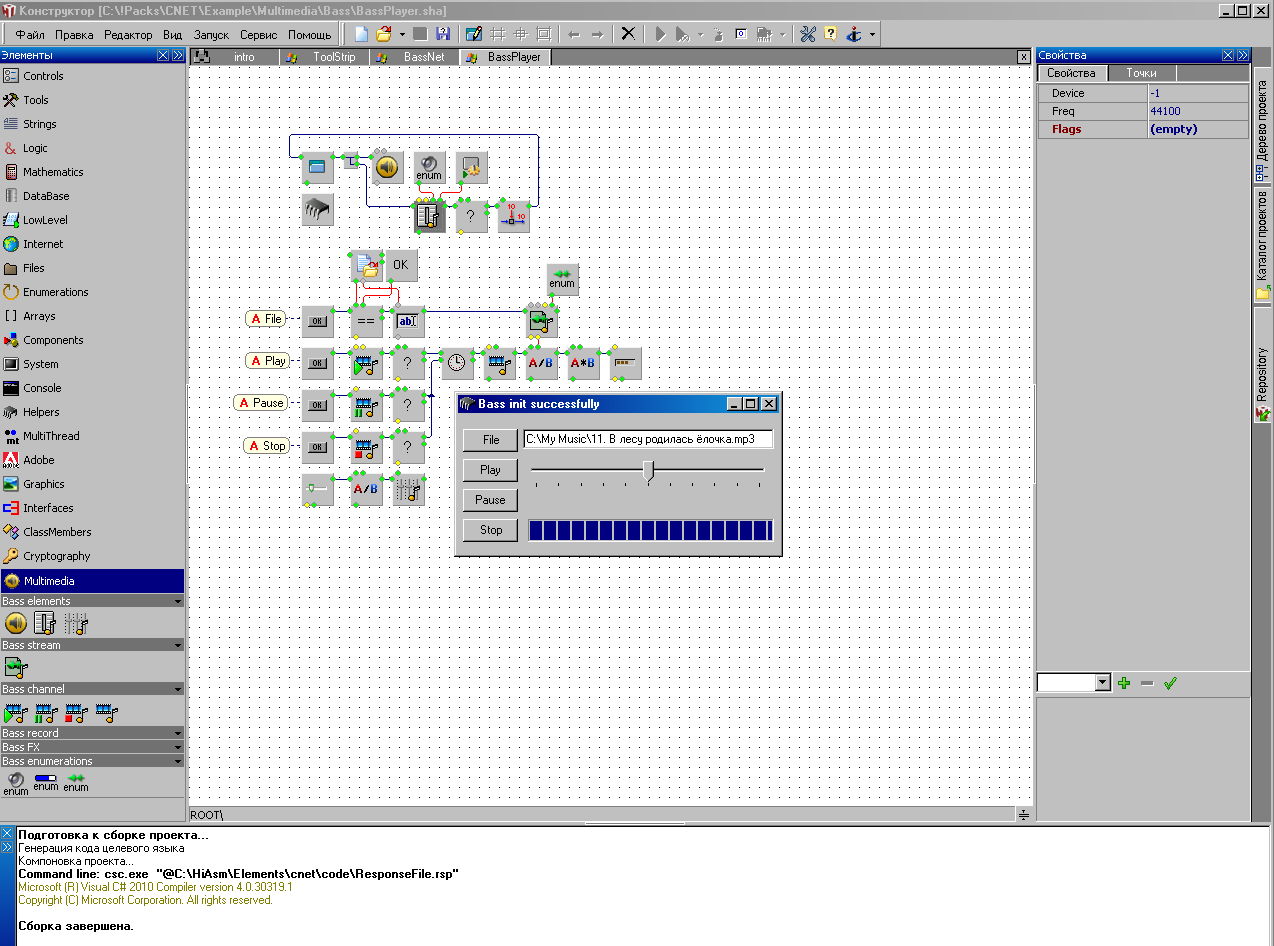Select the Bass channel play element icon
Viewport: 1274px width, 946px height.
click(15, 713)
